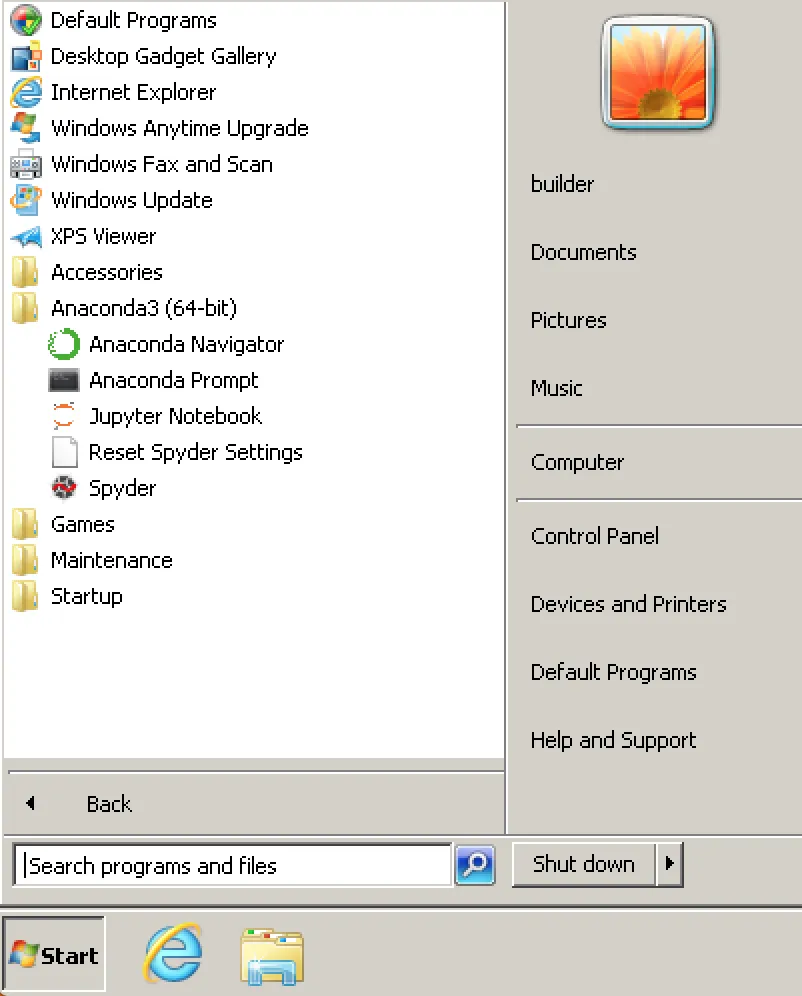Open Internet Explorer from the taskbar

[173, 953]
